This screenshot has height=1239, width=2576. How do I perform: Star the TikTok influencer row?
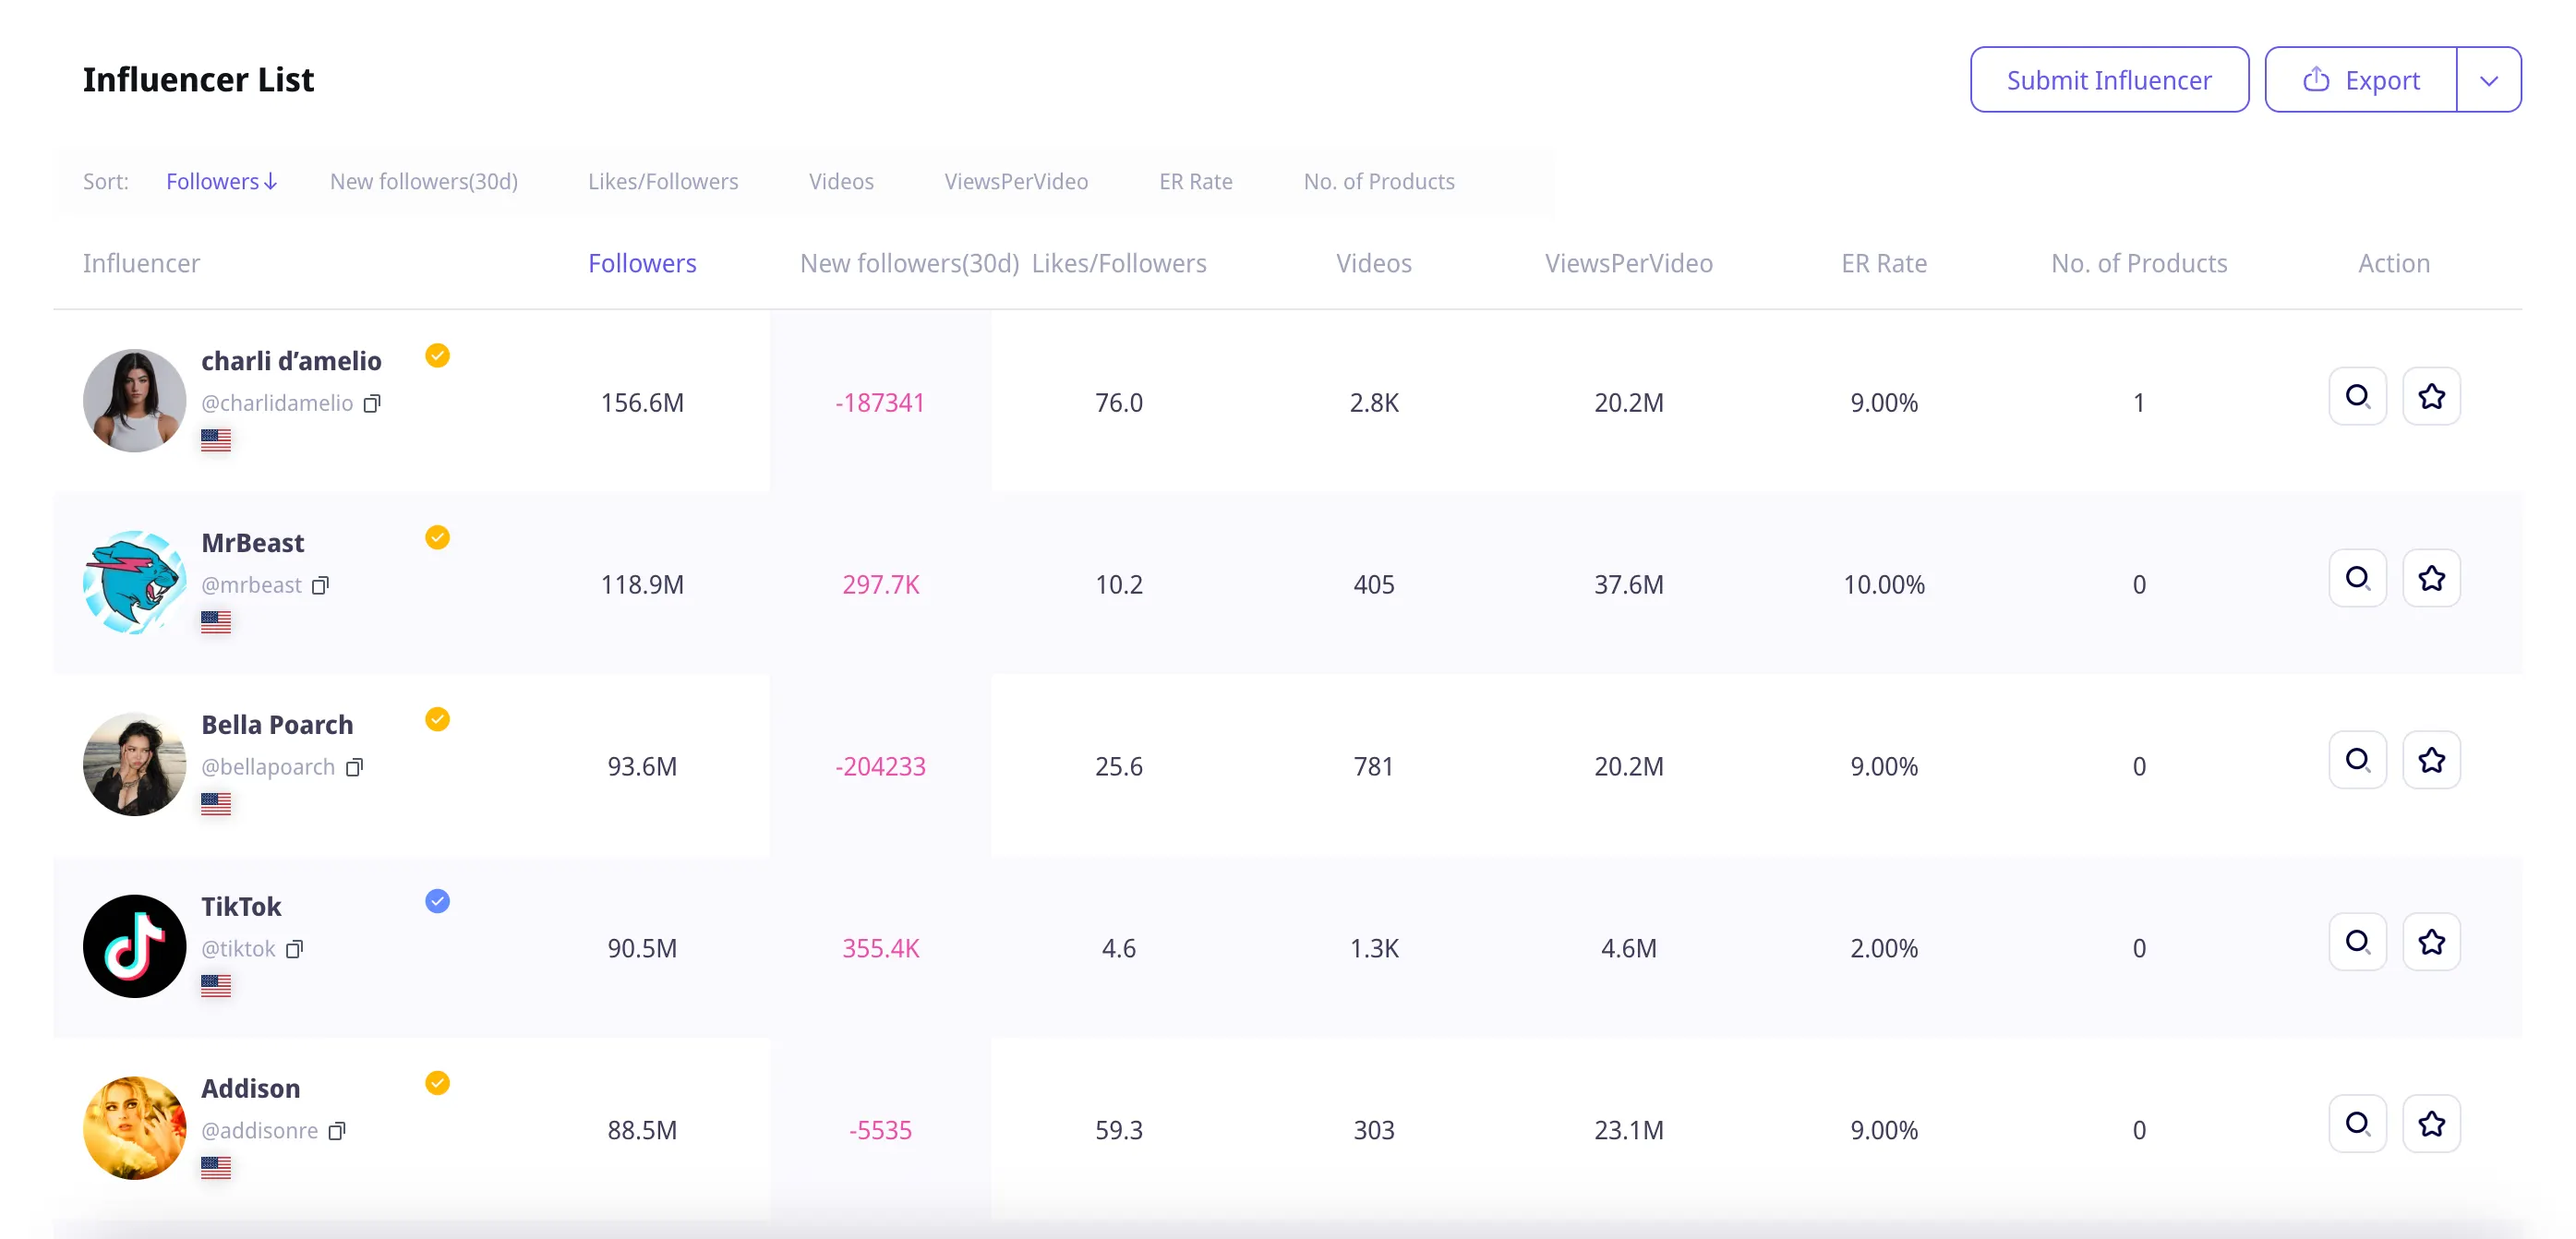[x=2431, y=943]
